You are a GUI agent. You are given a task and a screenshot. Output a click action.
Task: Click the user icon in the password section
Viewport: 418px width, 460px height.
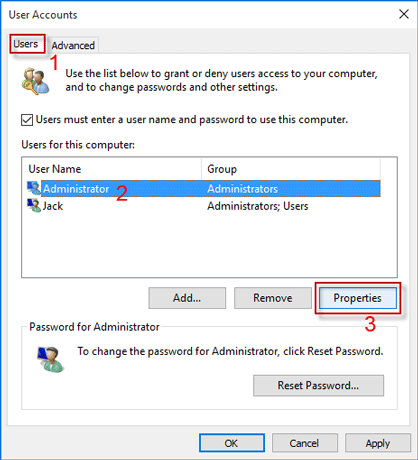50,359
